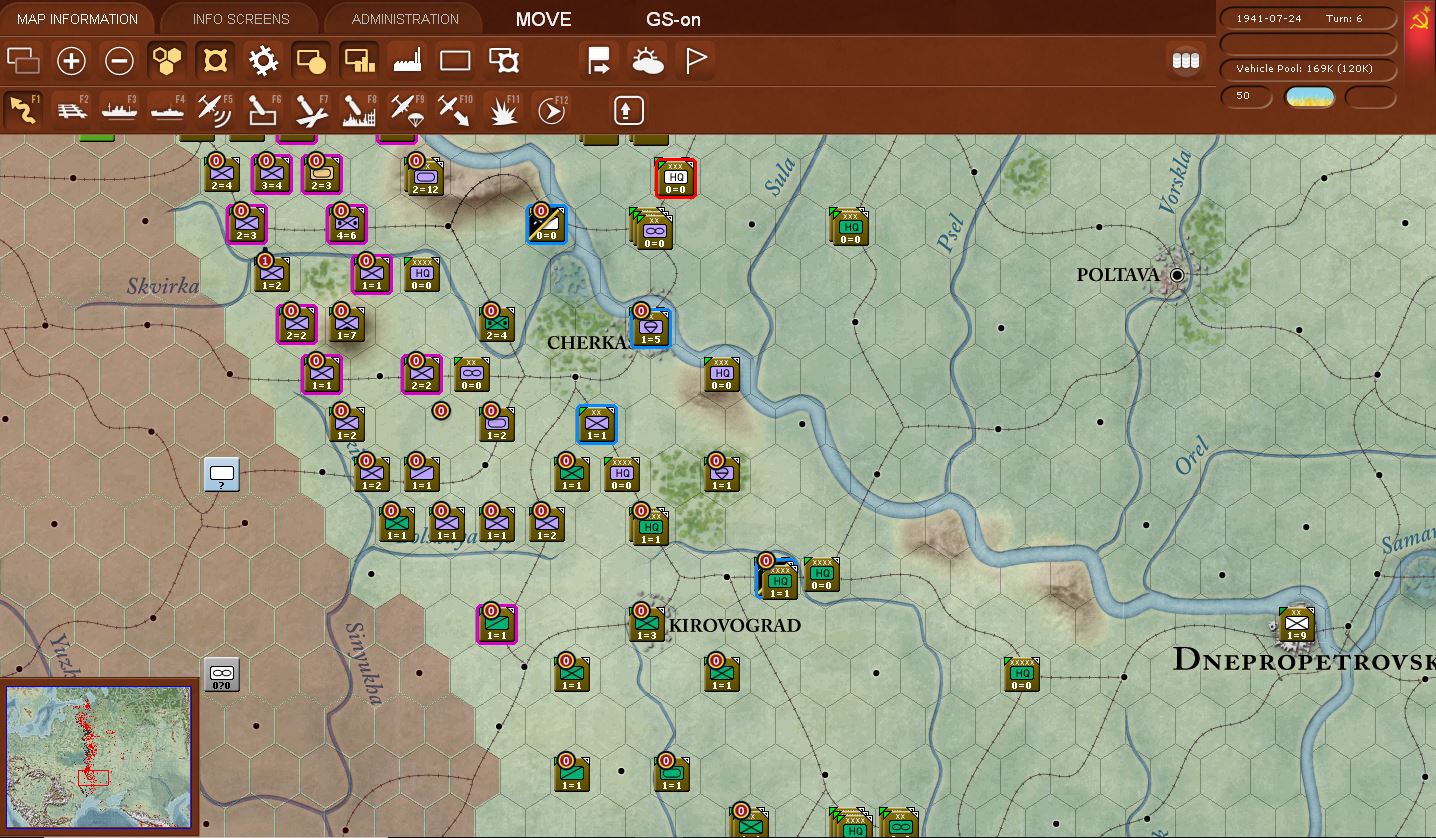The width and height of the screenshot is (1436, 838).
Task: Click the boxed up-arrow icon
Action: coord(627,109)
